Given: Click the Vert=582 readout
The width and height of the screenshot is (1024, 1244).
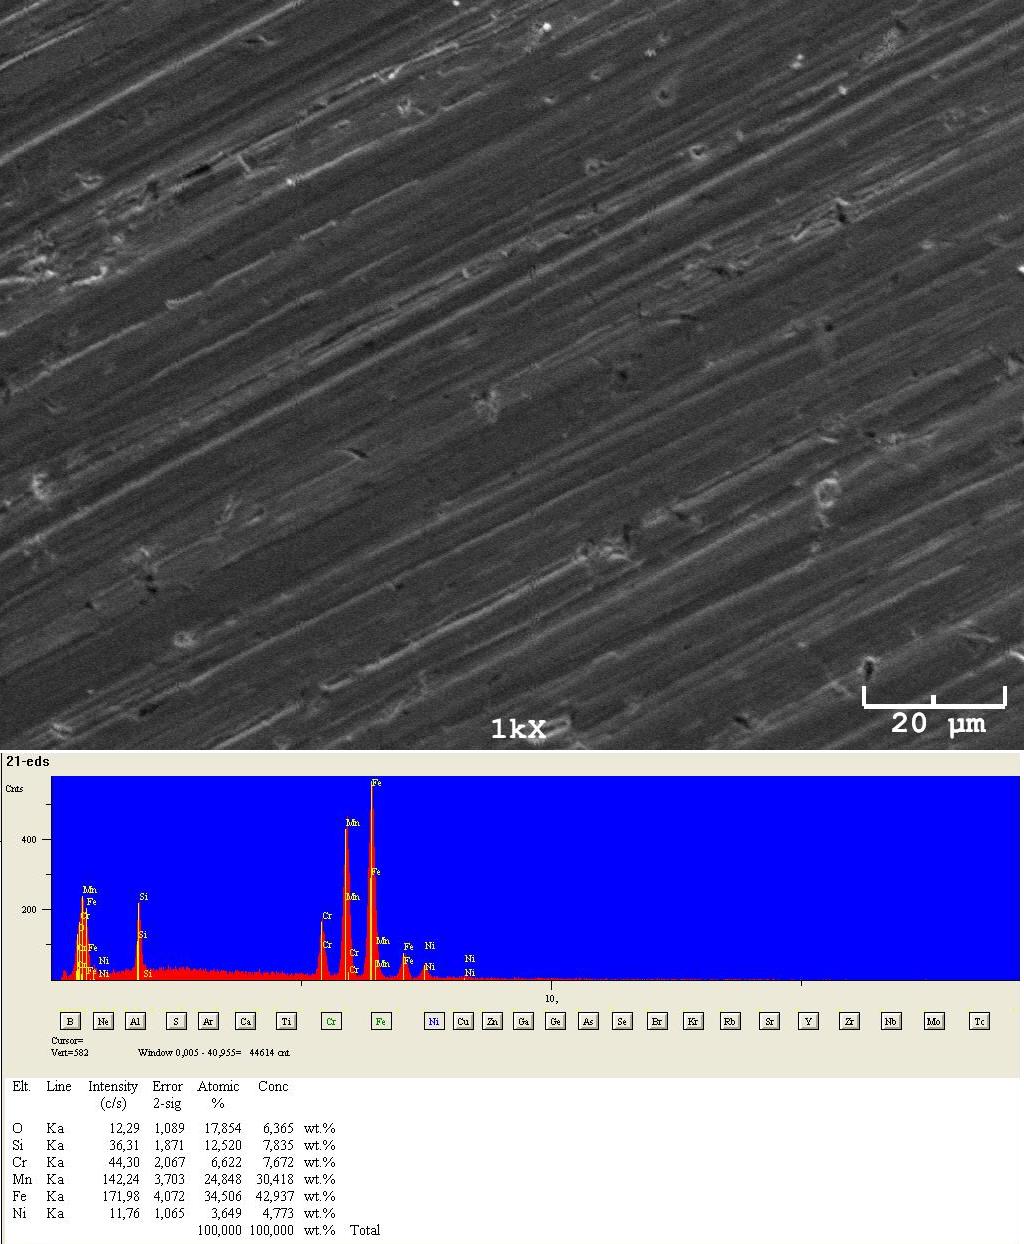Looking at the screenshot, I should click(x=72, y=1052).
